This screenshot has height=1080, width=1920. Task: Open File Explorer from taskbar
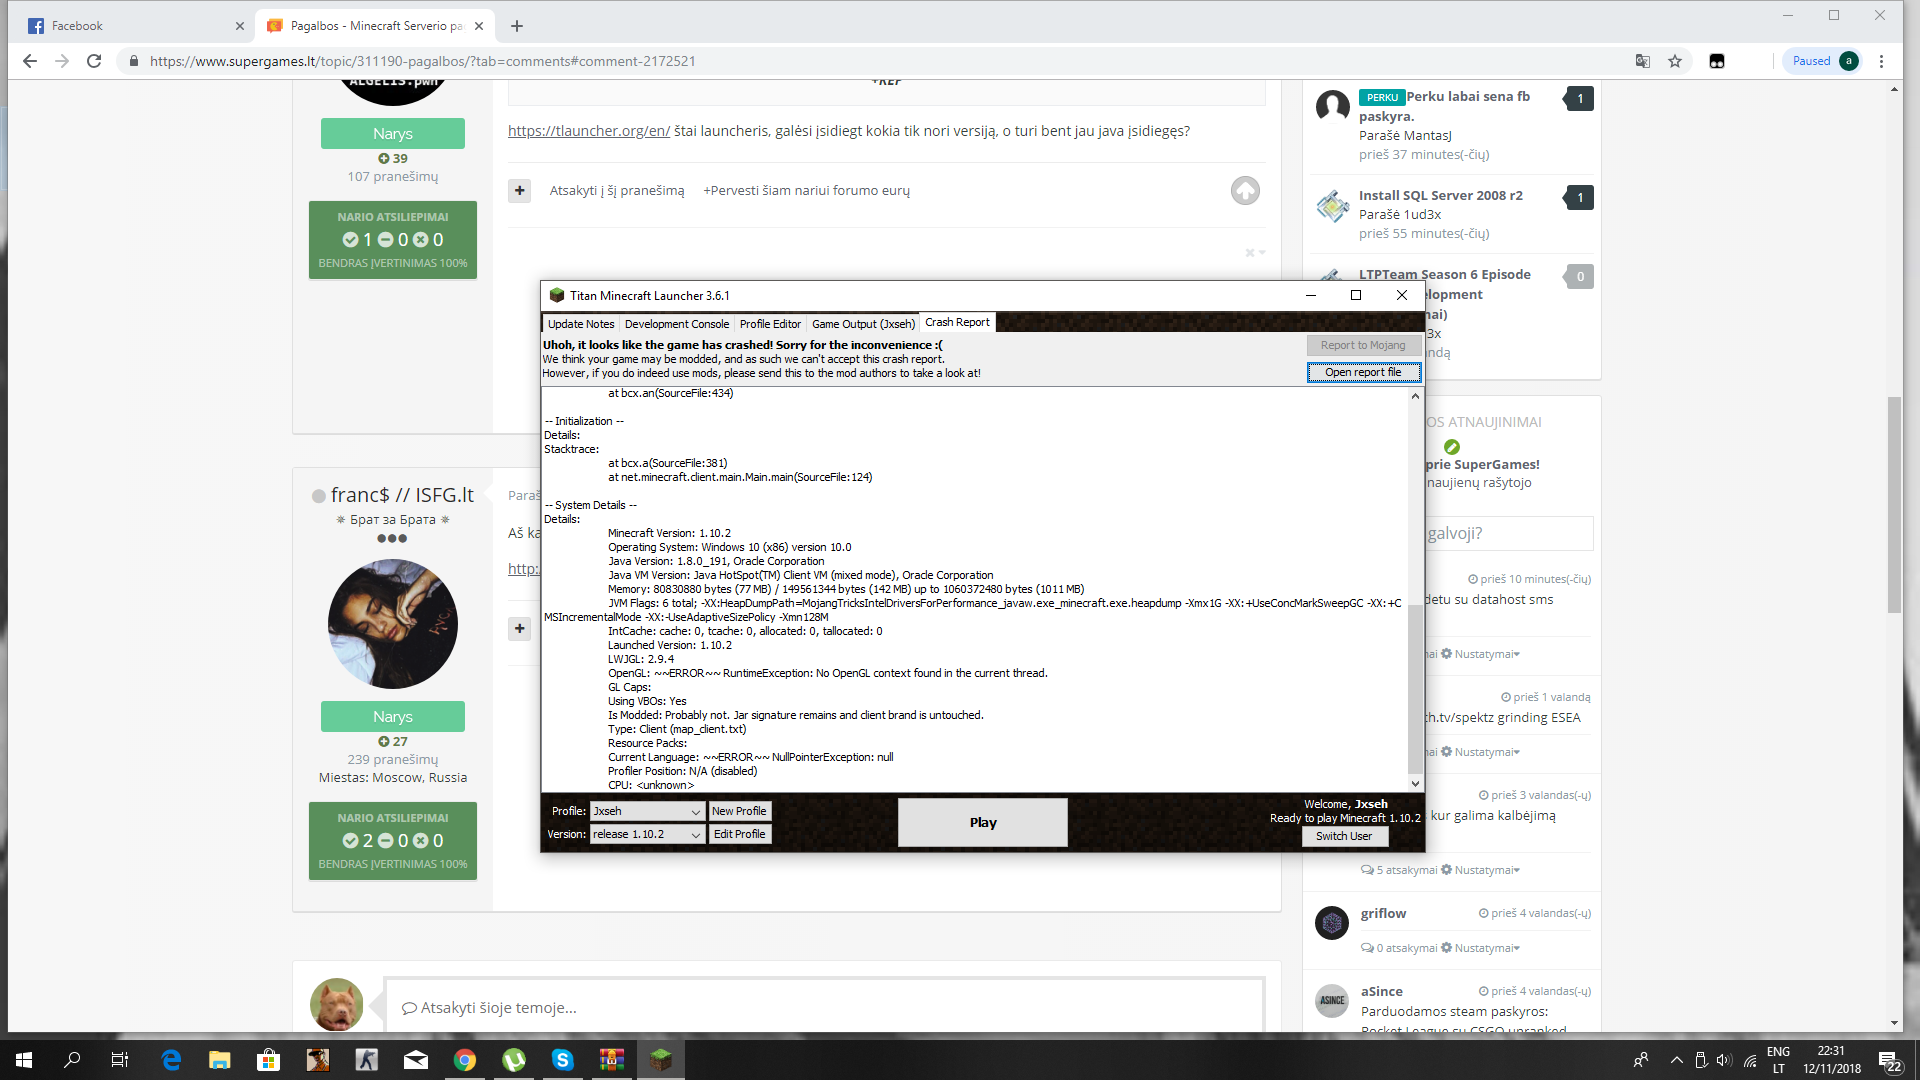click(220, 1060)
